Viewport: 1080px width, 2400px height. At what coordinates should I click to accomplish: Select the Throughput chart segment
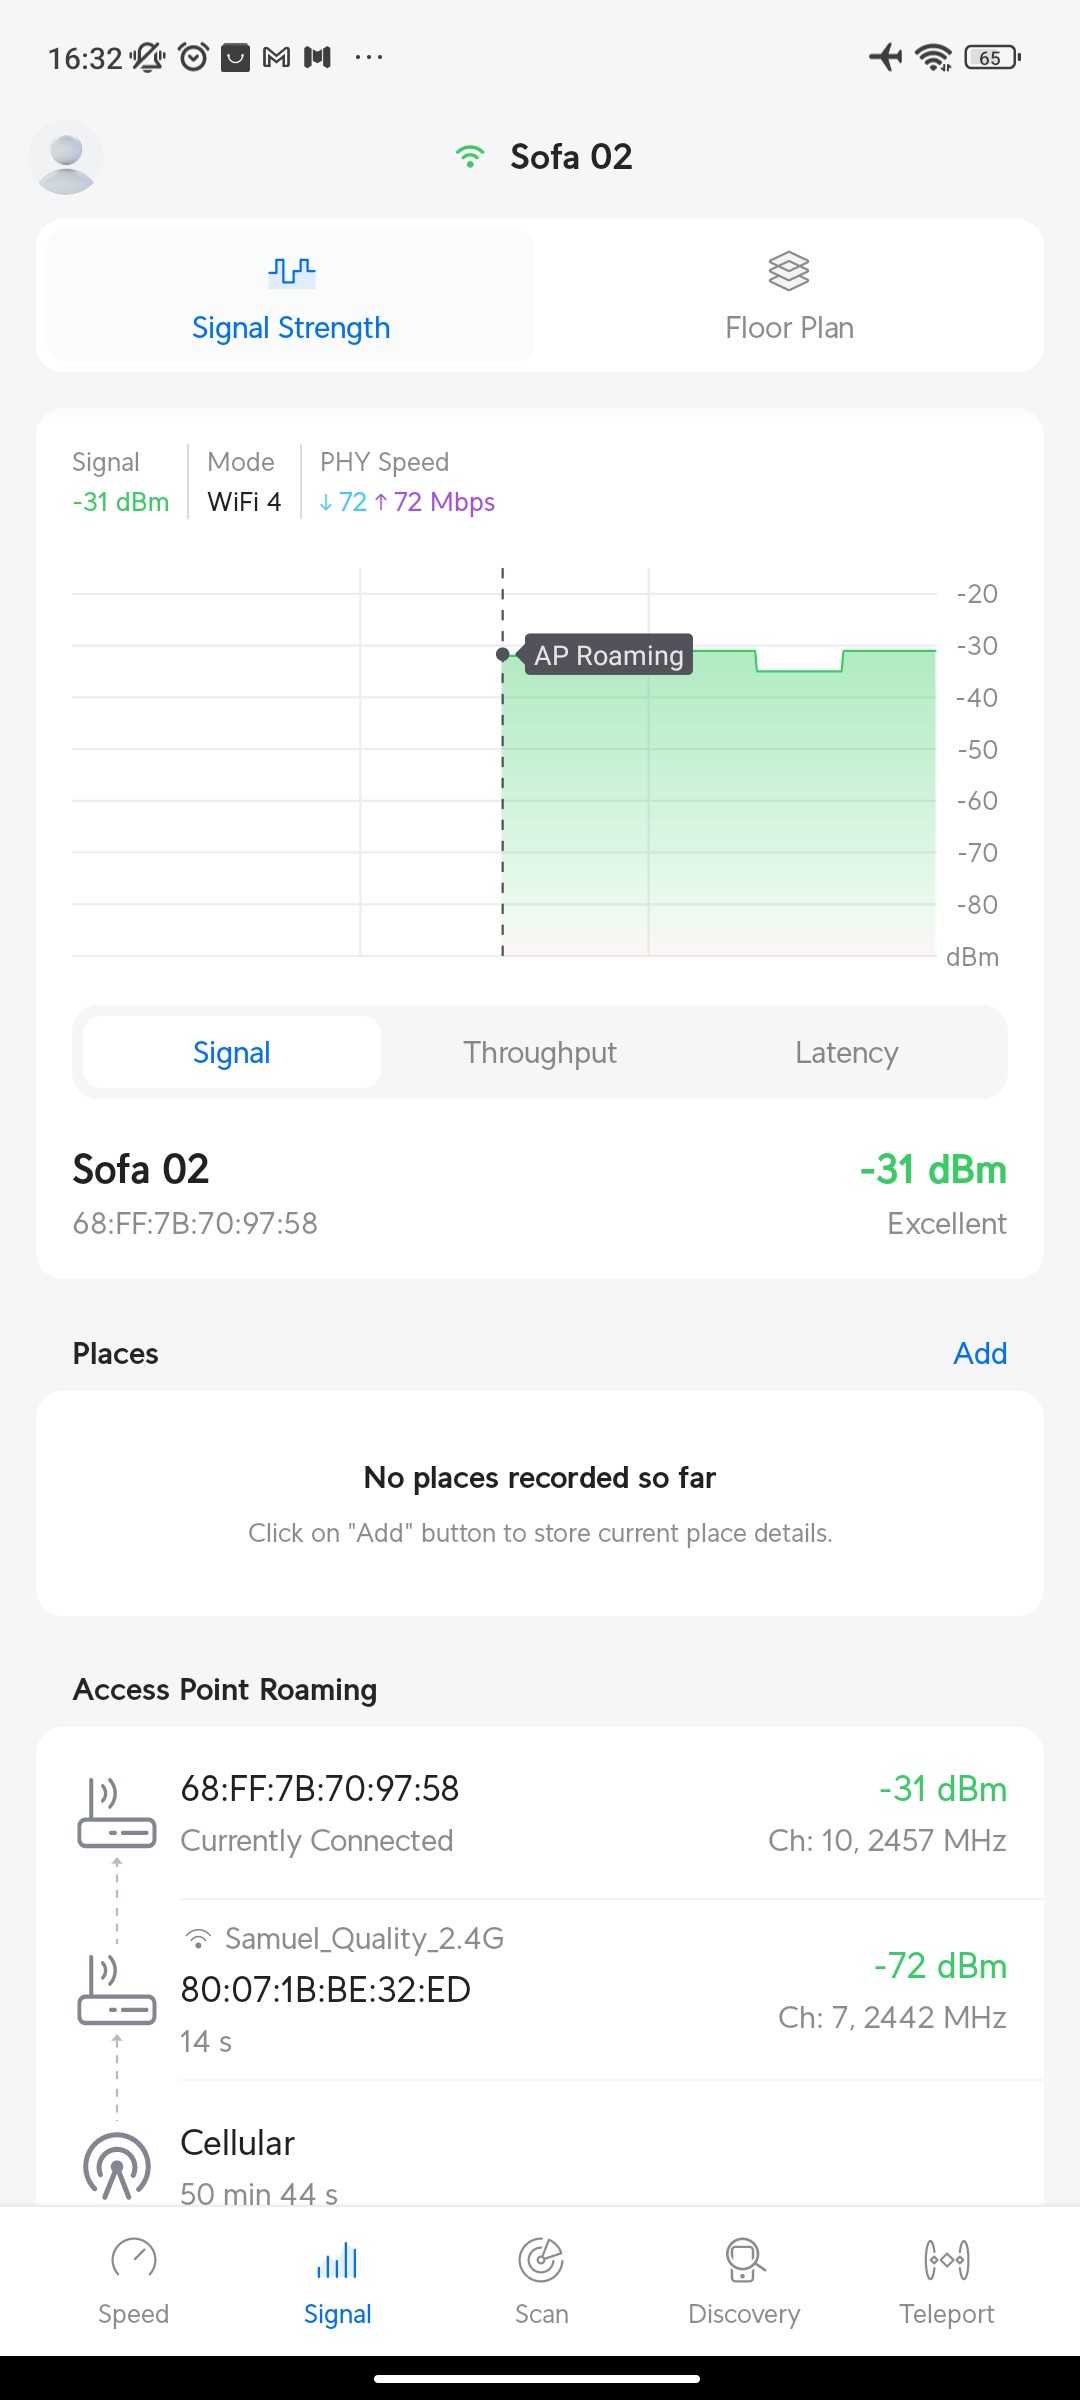pos(540,1052)
